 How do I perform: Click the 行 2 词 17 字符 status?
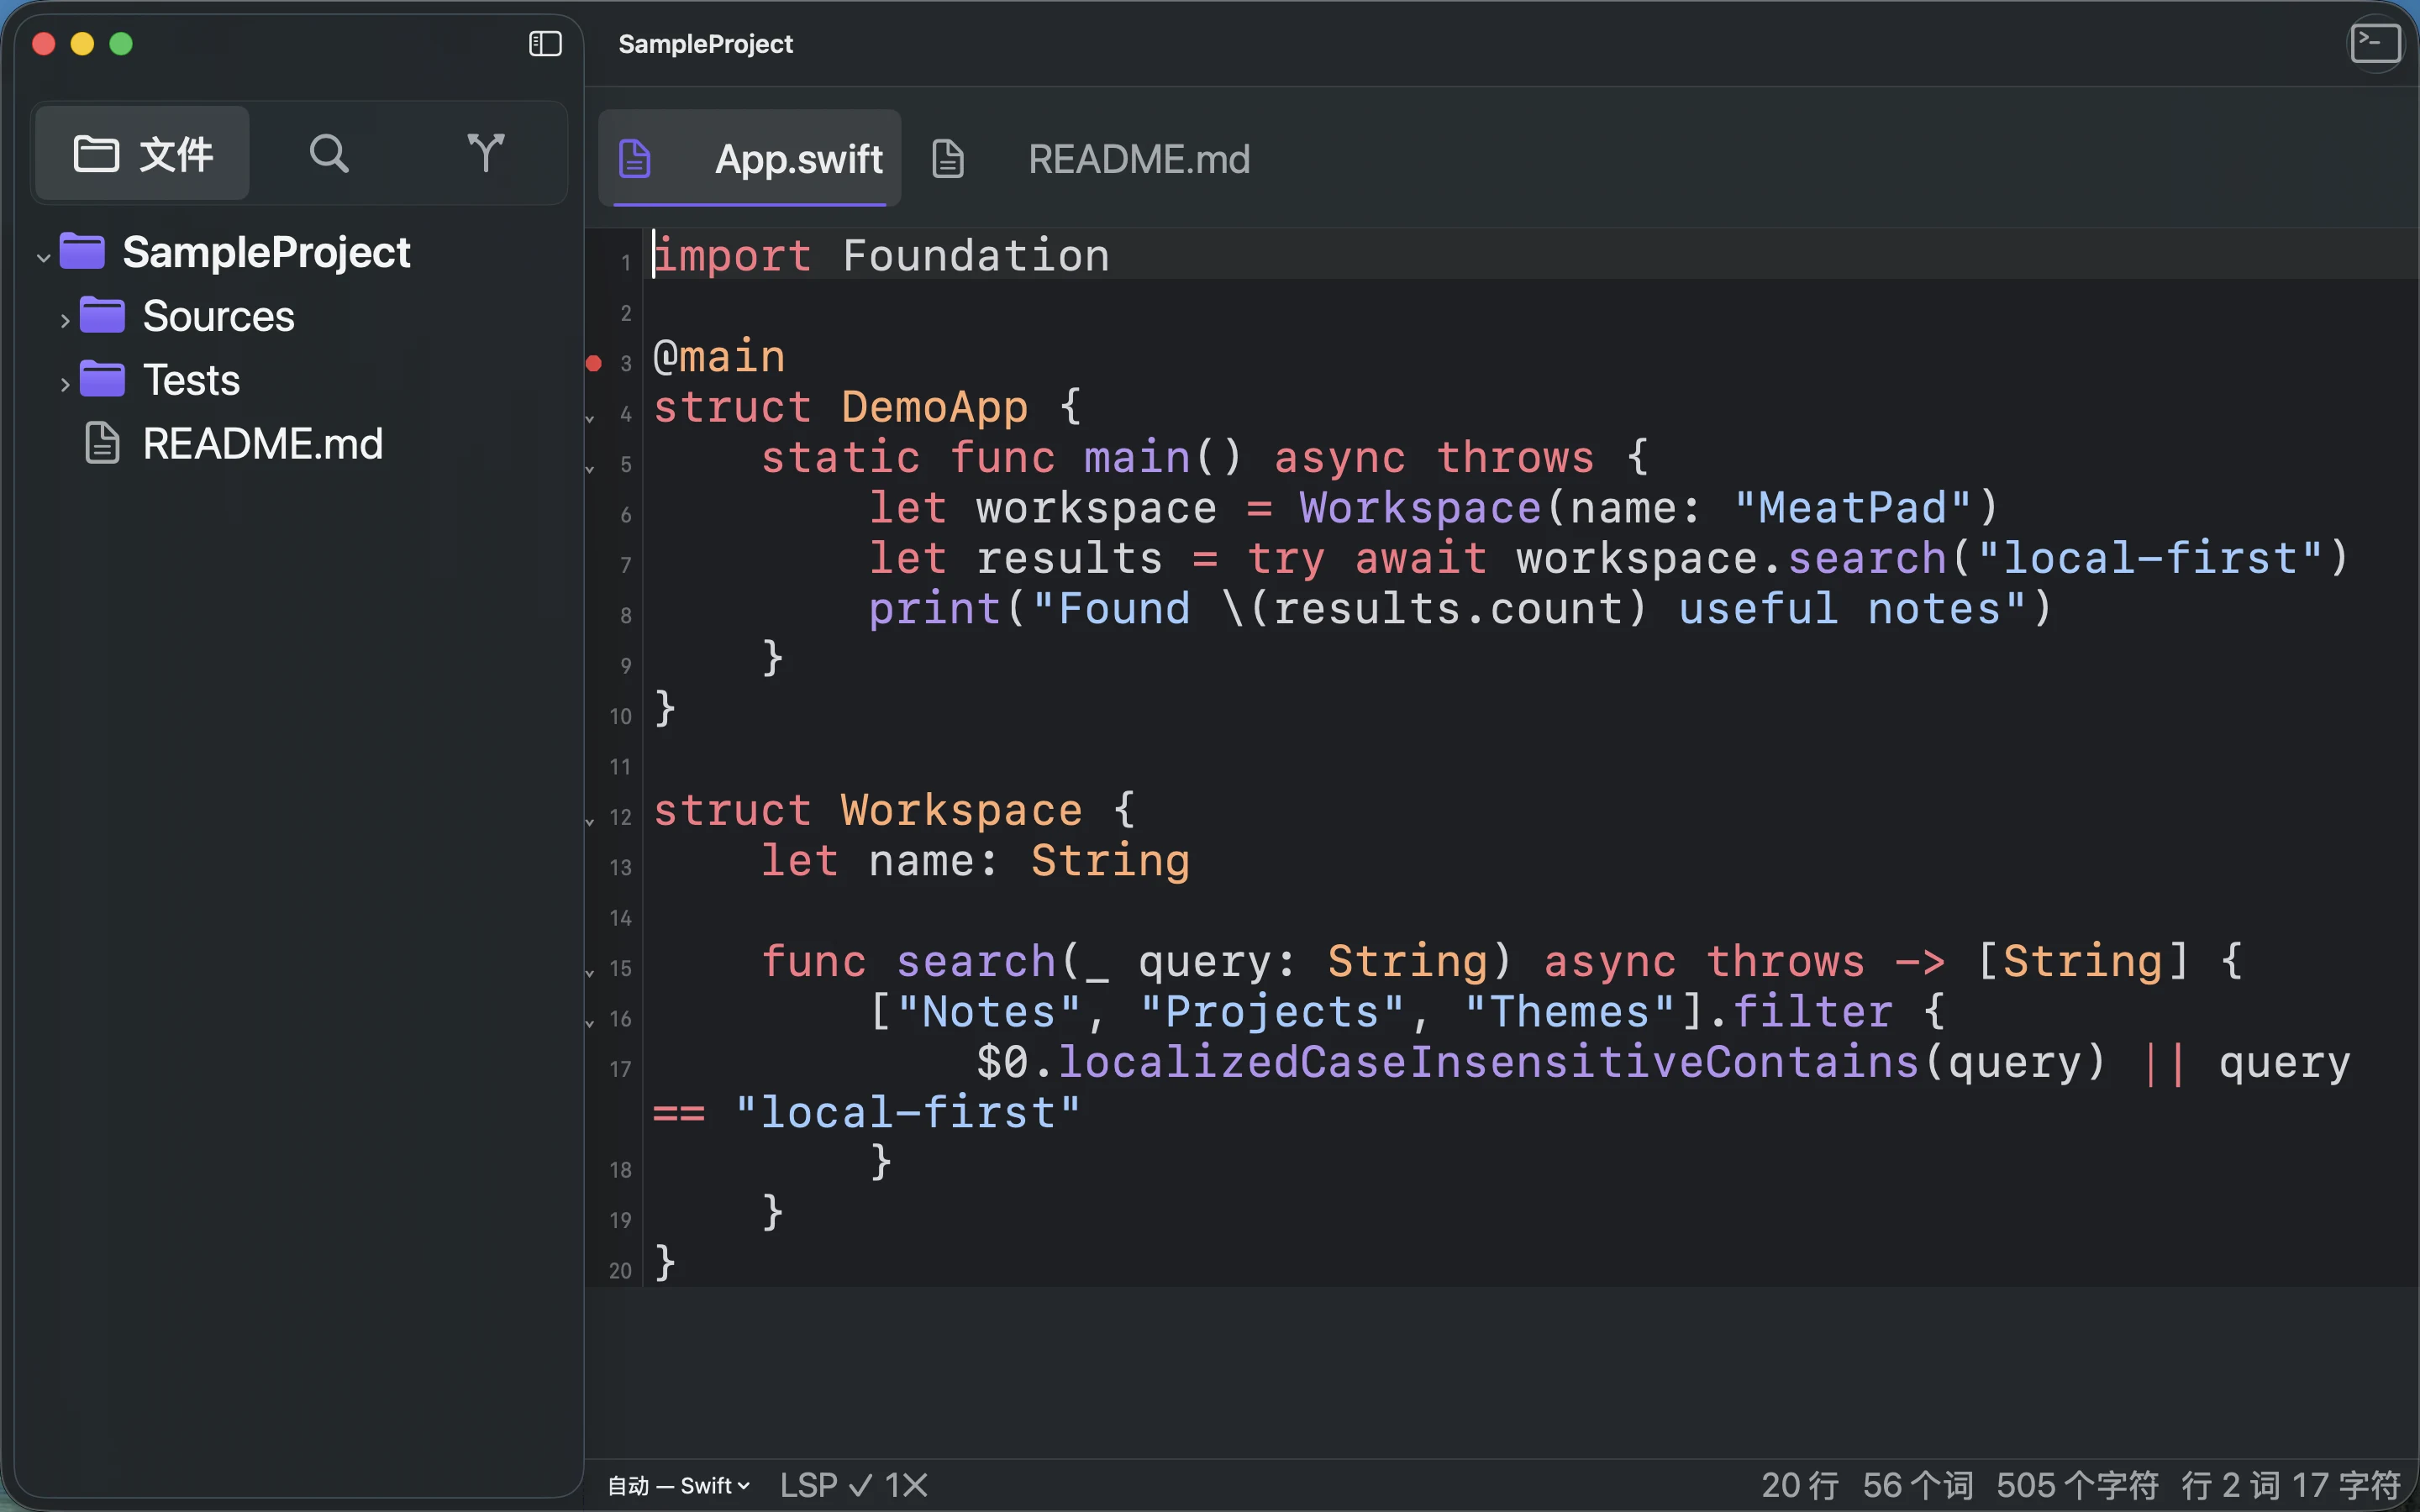(x=2291, y=1485)
